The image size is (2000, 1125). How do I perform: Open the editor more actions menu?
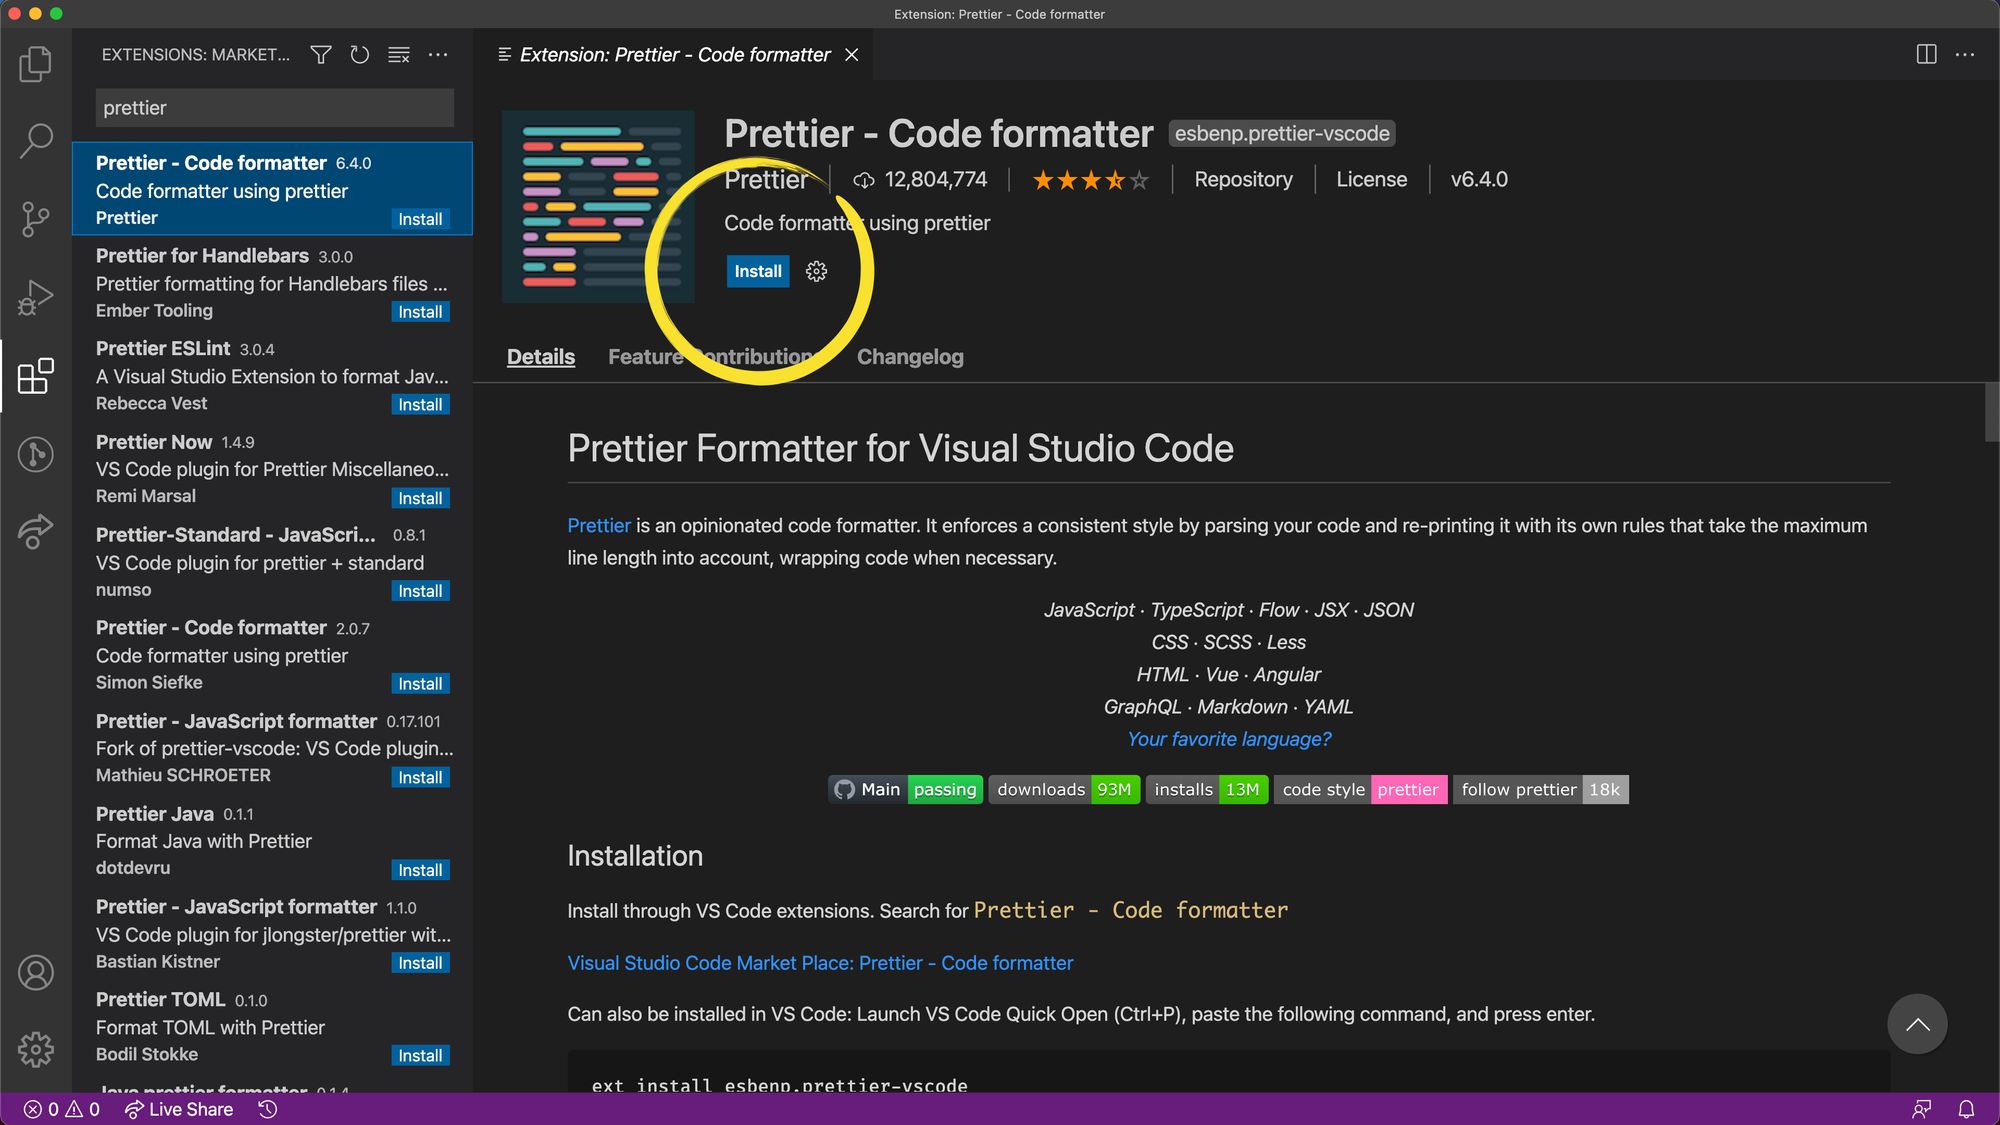pos(1966,55)
